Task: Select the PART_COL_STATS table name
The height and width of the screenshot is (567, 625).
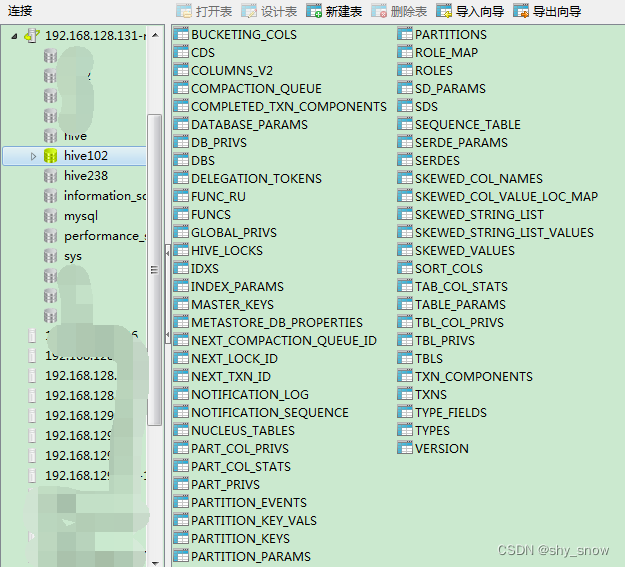Action: tap(241, 467)
